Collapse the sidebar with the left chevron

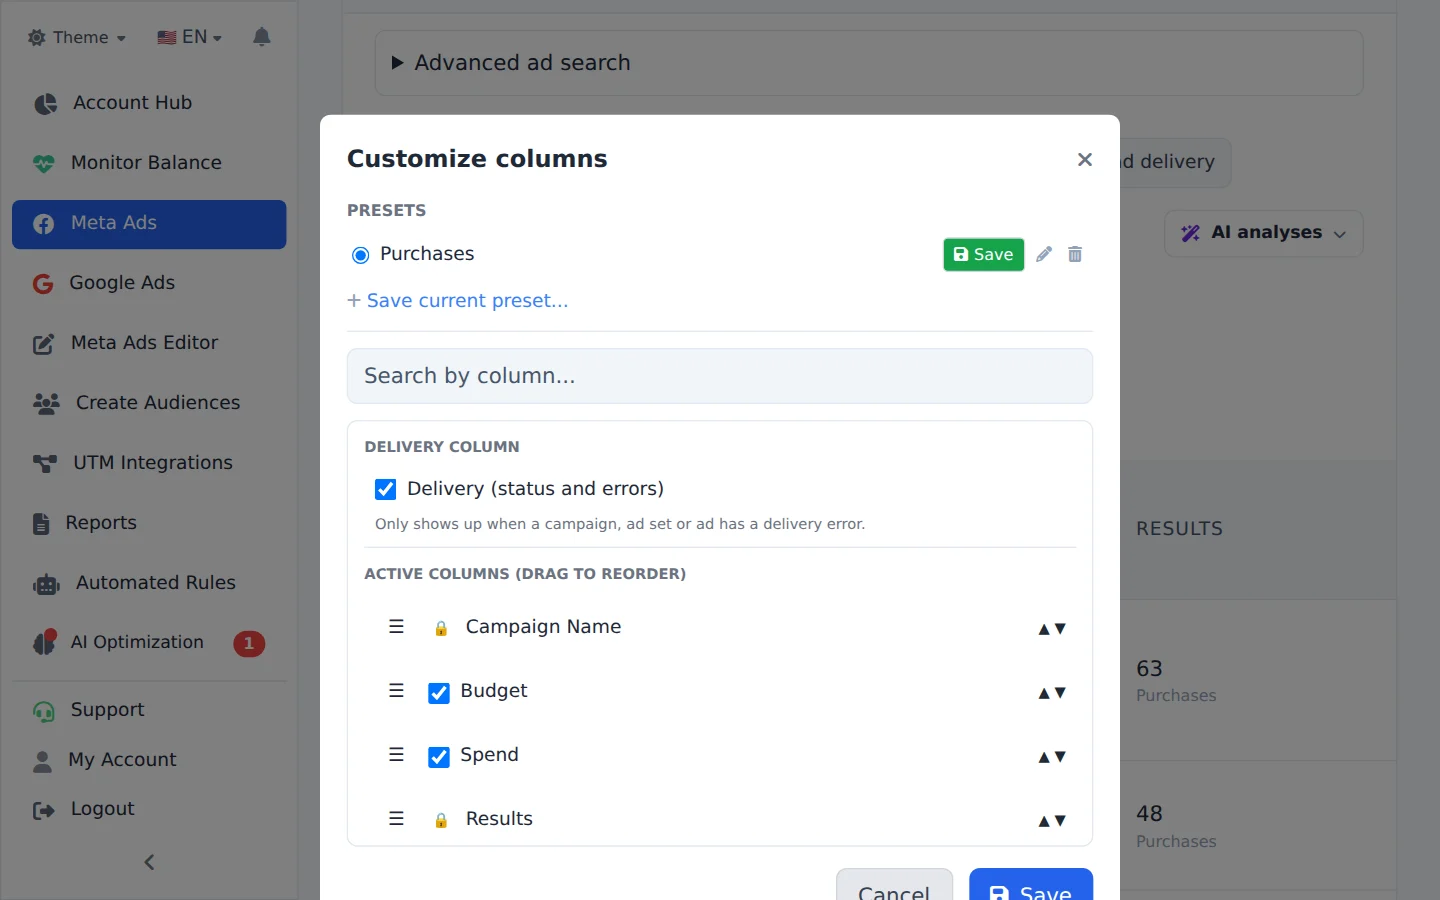(149, 862)
